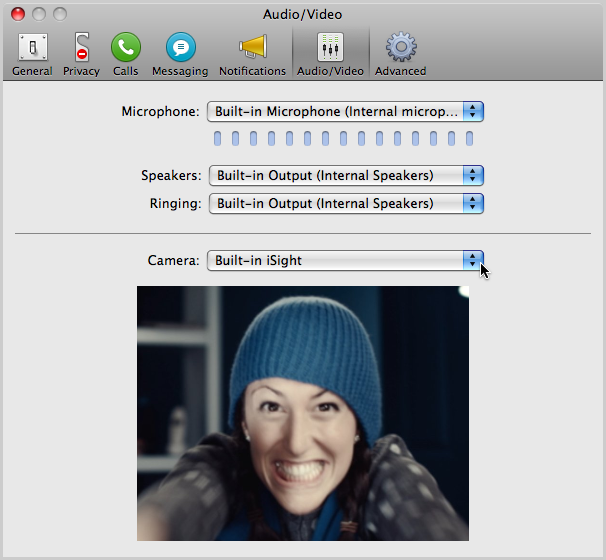This screenshot has height=560, width=606.
Task: Click the gray zoom window button
Action: pos(60,14)
